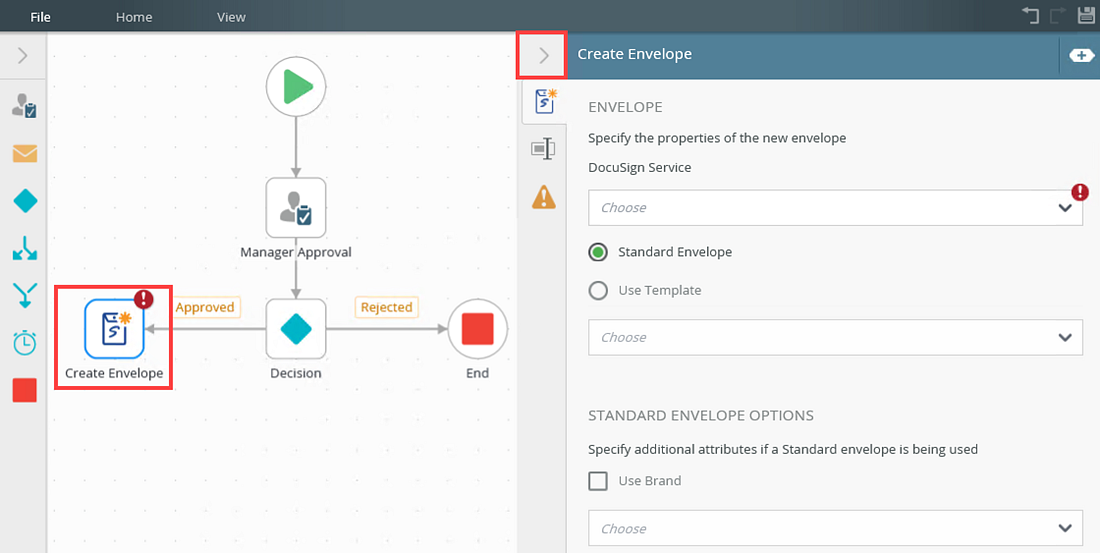The image size is (1100, 553).
Task: Expand the DocuSign Service dropdown
Action: [835, 208]
